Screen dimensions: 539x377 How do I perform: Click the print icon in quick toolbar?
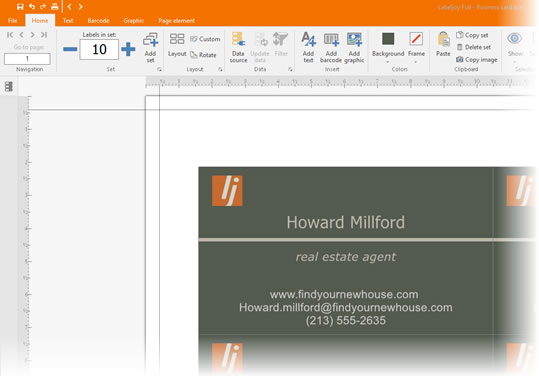point(54,6)
